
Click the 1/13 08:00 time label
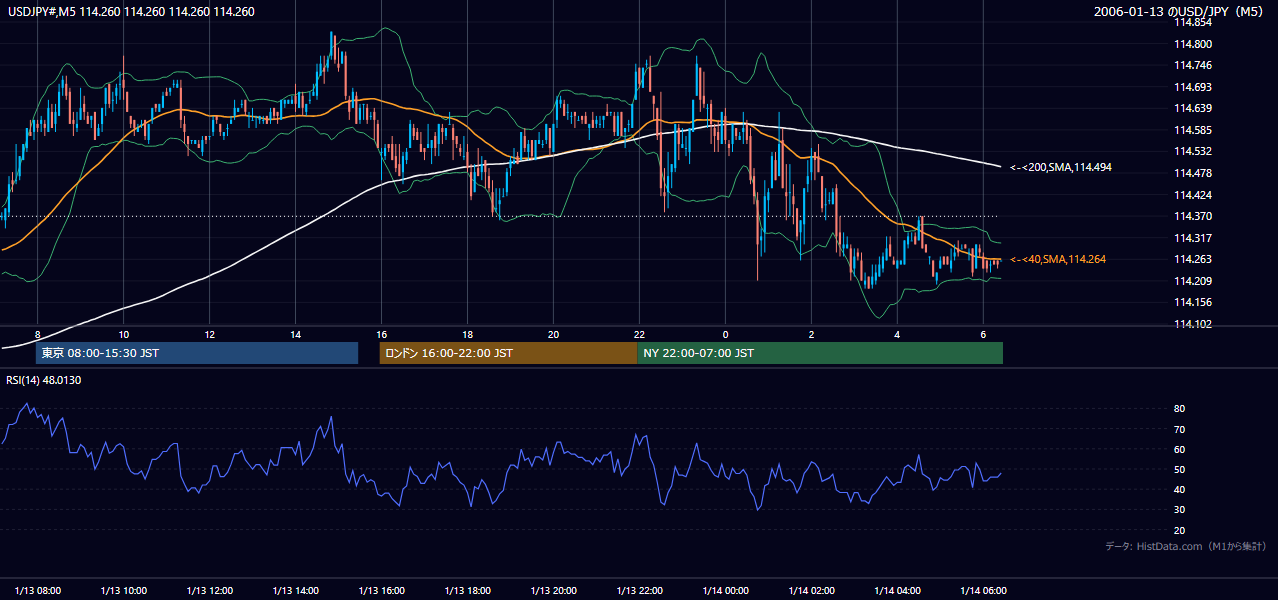[x=37, y=590]
